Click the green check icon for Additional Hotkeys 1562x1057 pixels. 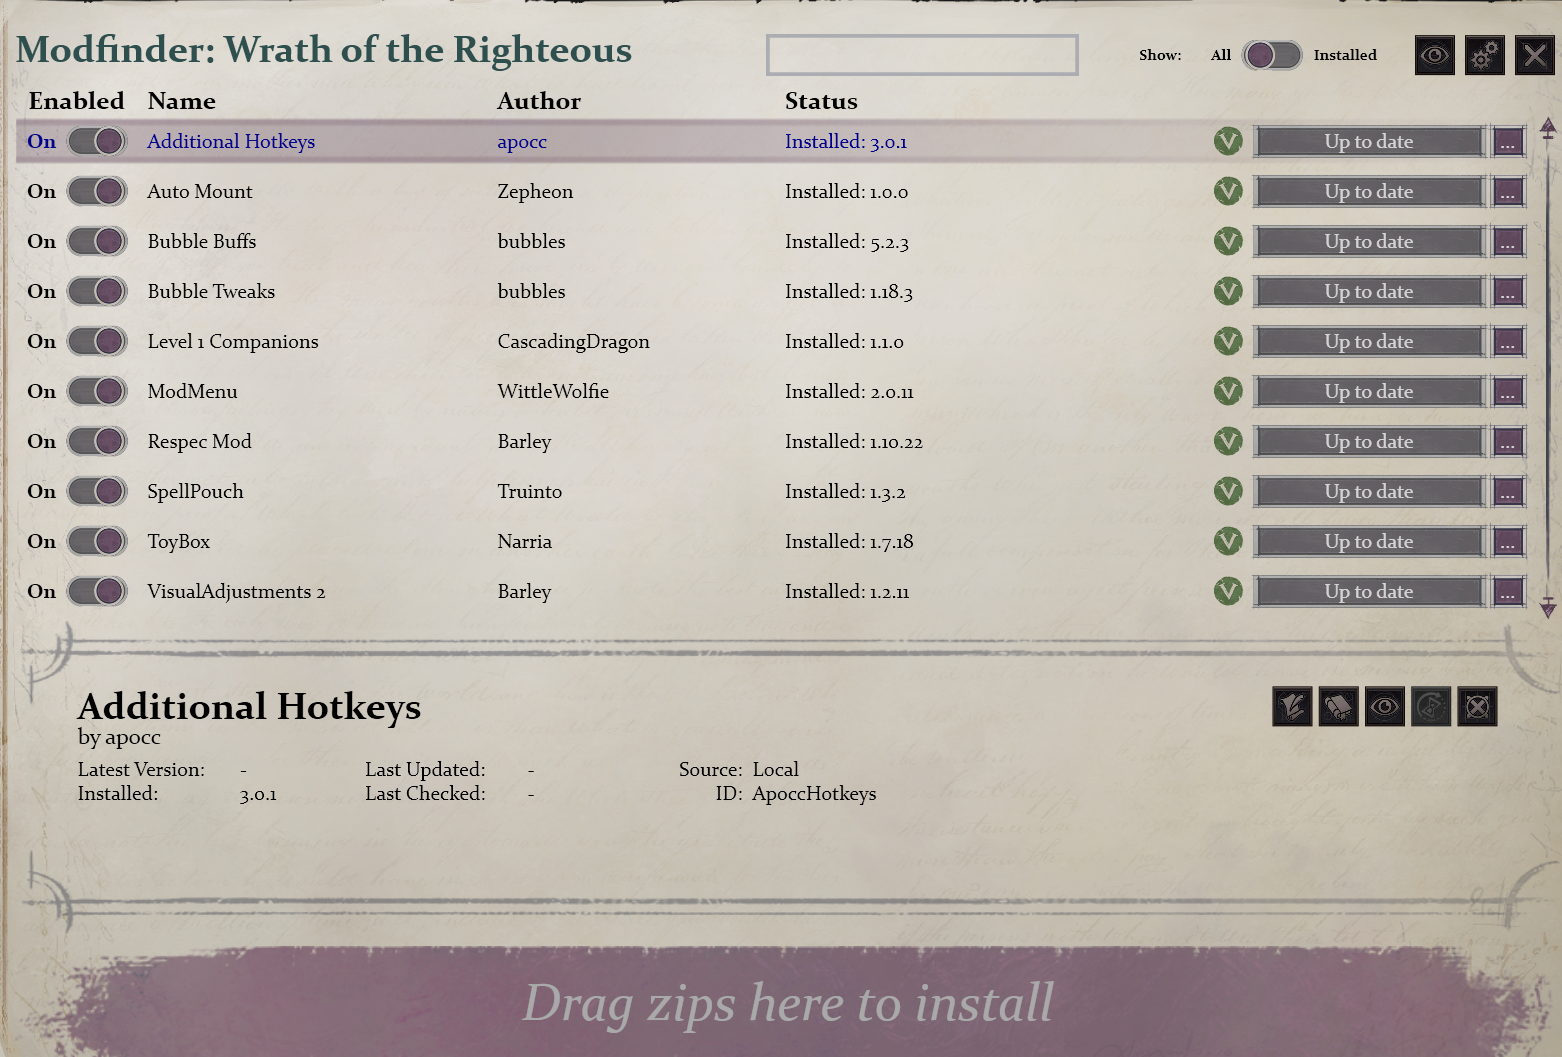[x=1228, y=141]
